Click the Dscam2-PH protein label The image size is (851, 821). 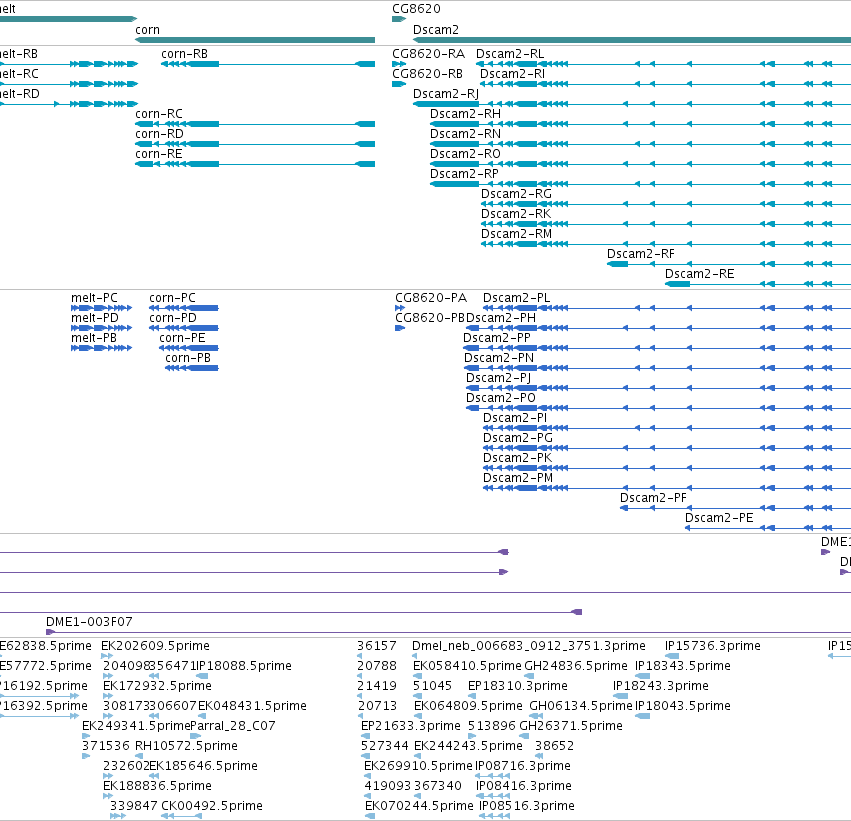click(x=501, y=318)
